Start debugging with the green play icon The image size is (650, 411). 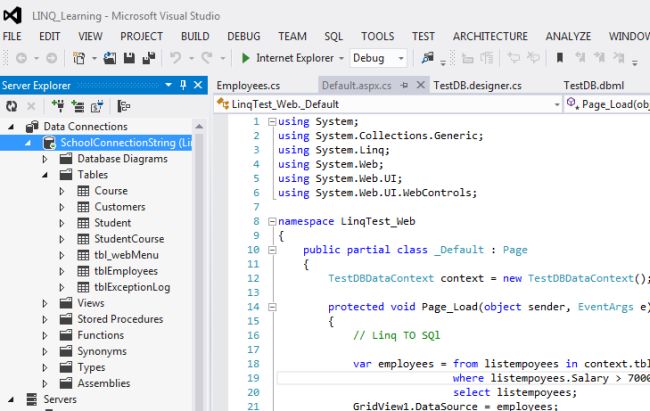click(245, 58)
